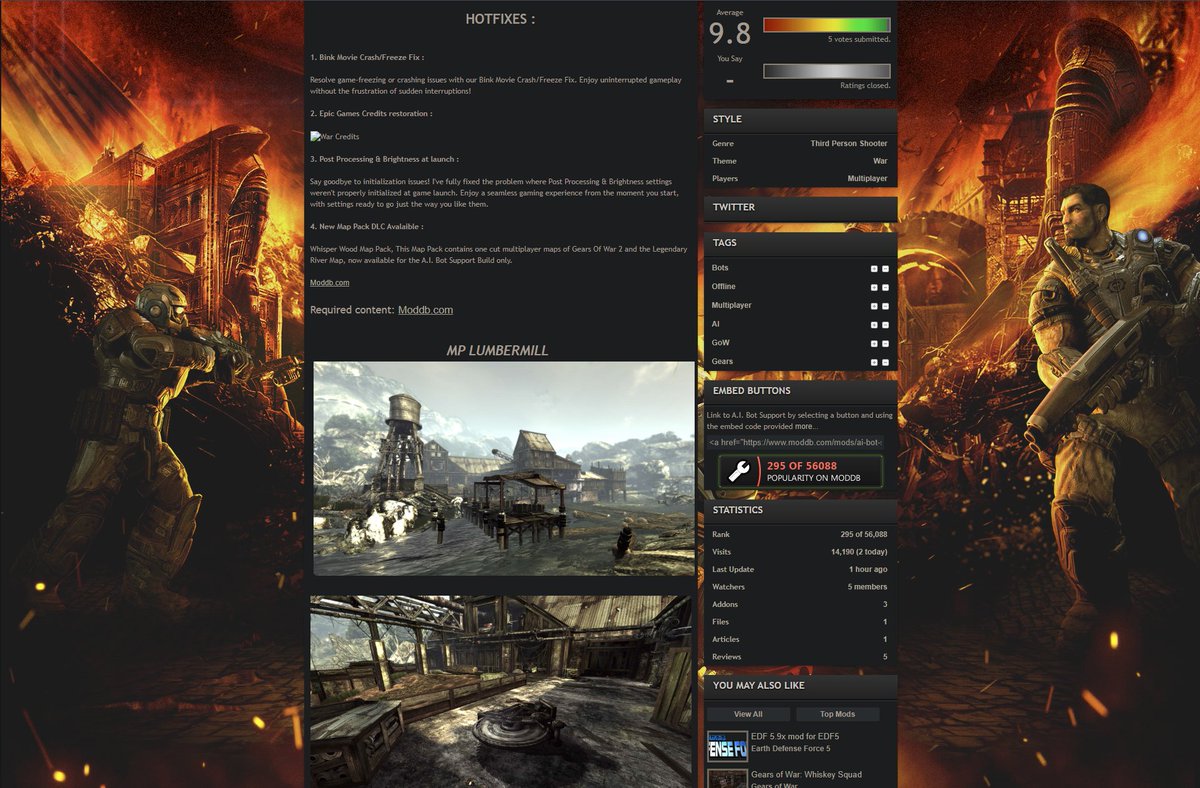Click the '5 members' watchers value
The image size is (1200, 788).
(x=867, y=587)
